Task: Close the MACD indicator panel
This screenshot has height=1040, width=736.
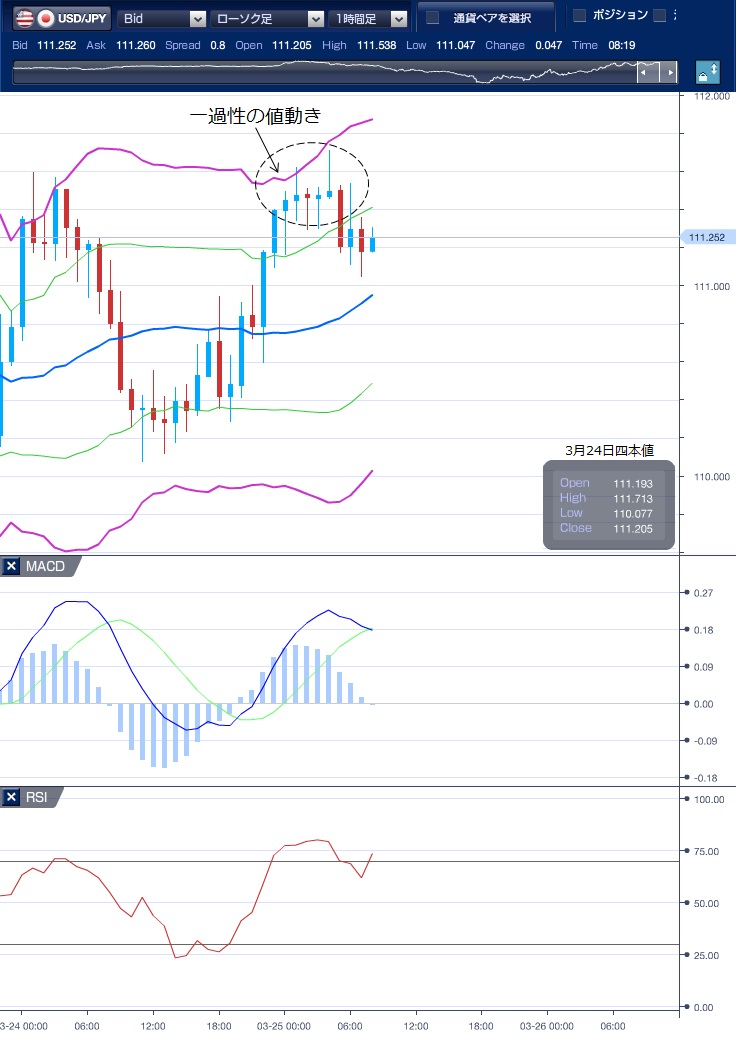Action: (x=11, y=567)
